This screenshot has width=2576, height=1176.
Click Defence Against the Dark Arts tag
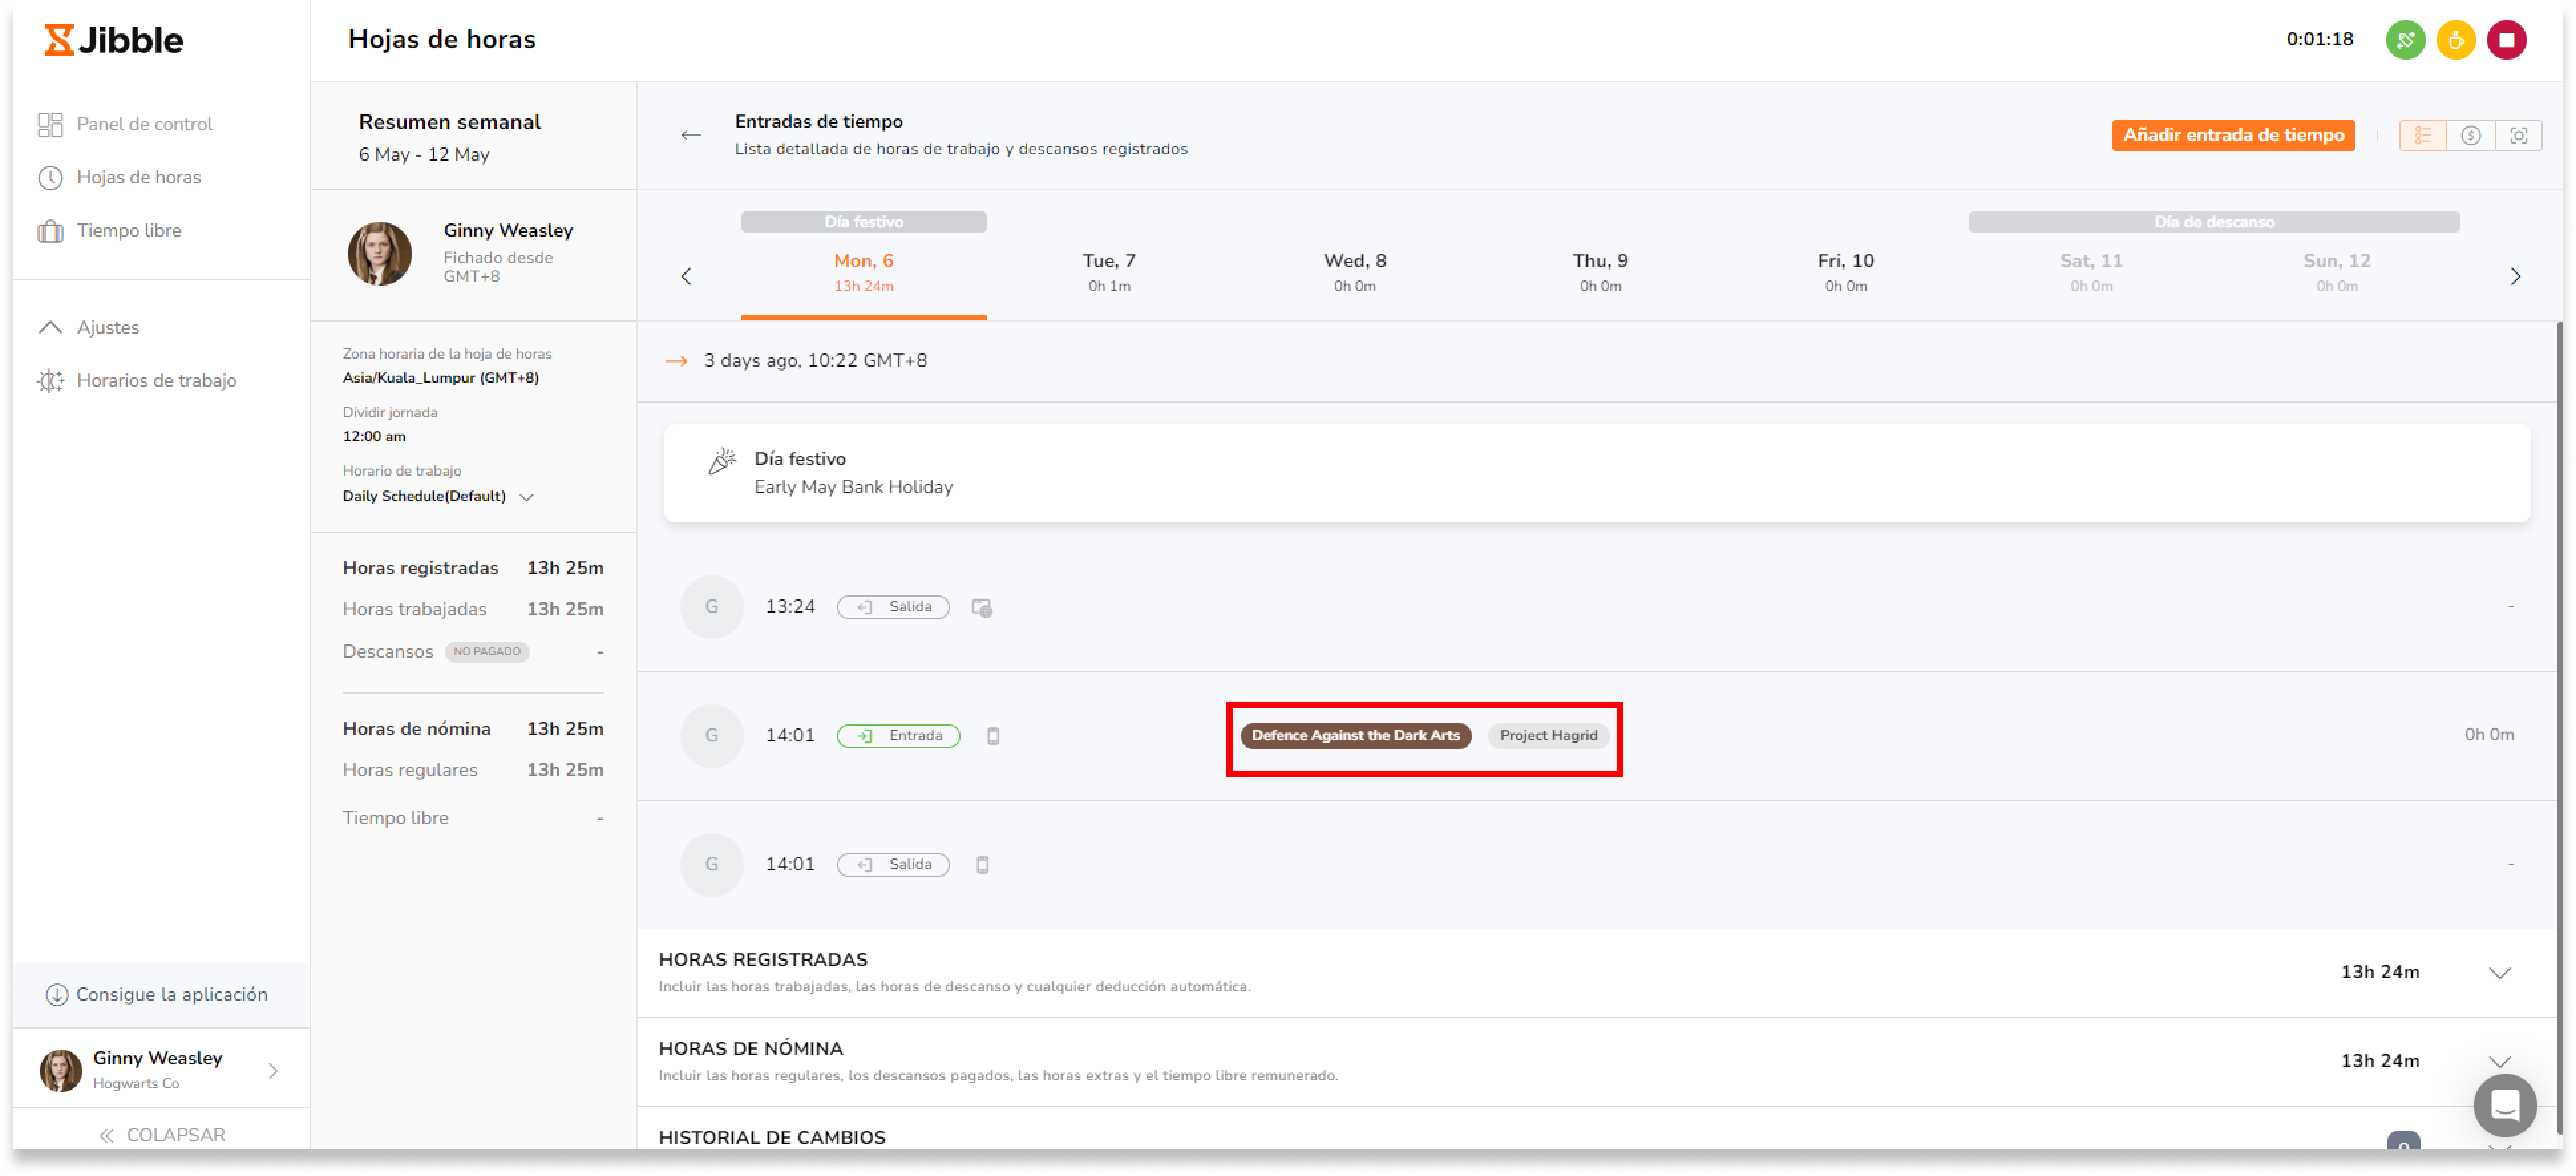click(x=1355, y=735)
